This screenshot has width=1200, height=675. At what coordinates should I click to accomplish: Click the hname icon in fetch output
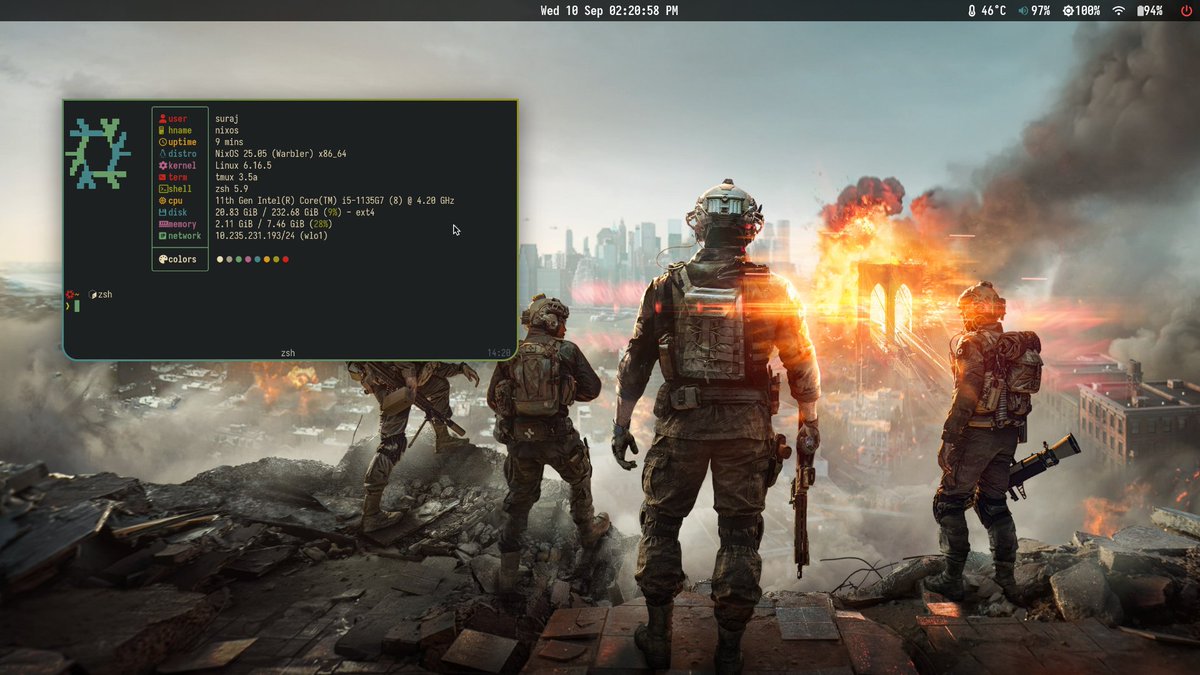[x=162, y=131]
